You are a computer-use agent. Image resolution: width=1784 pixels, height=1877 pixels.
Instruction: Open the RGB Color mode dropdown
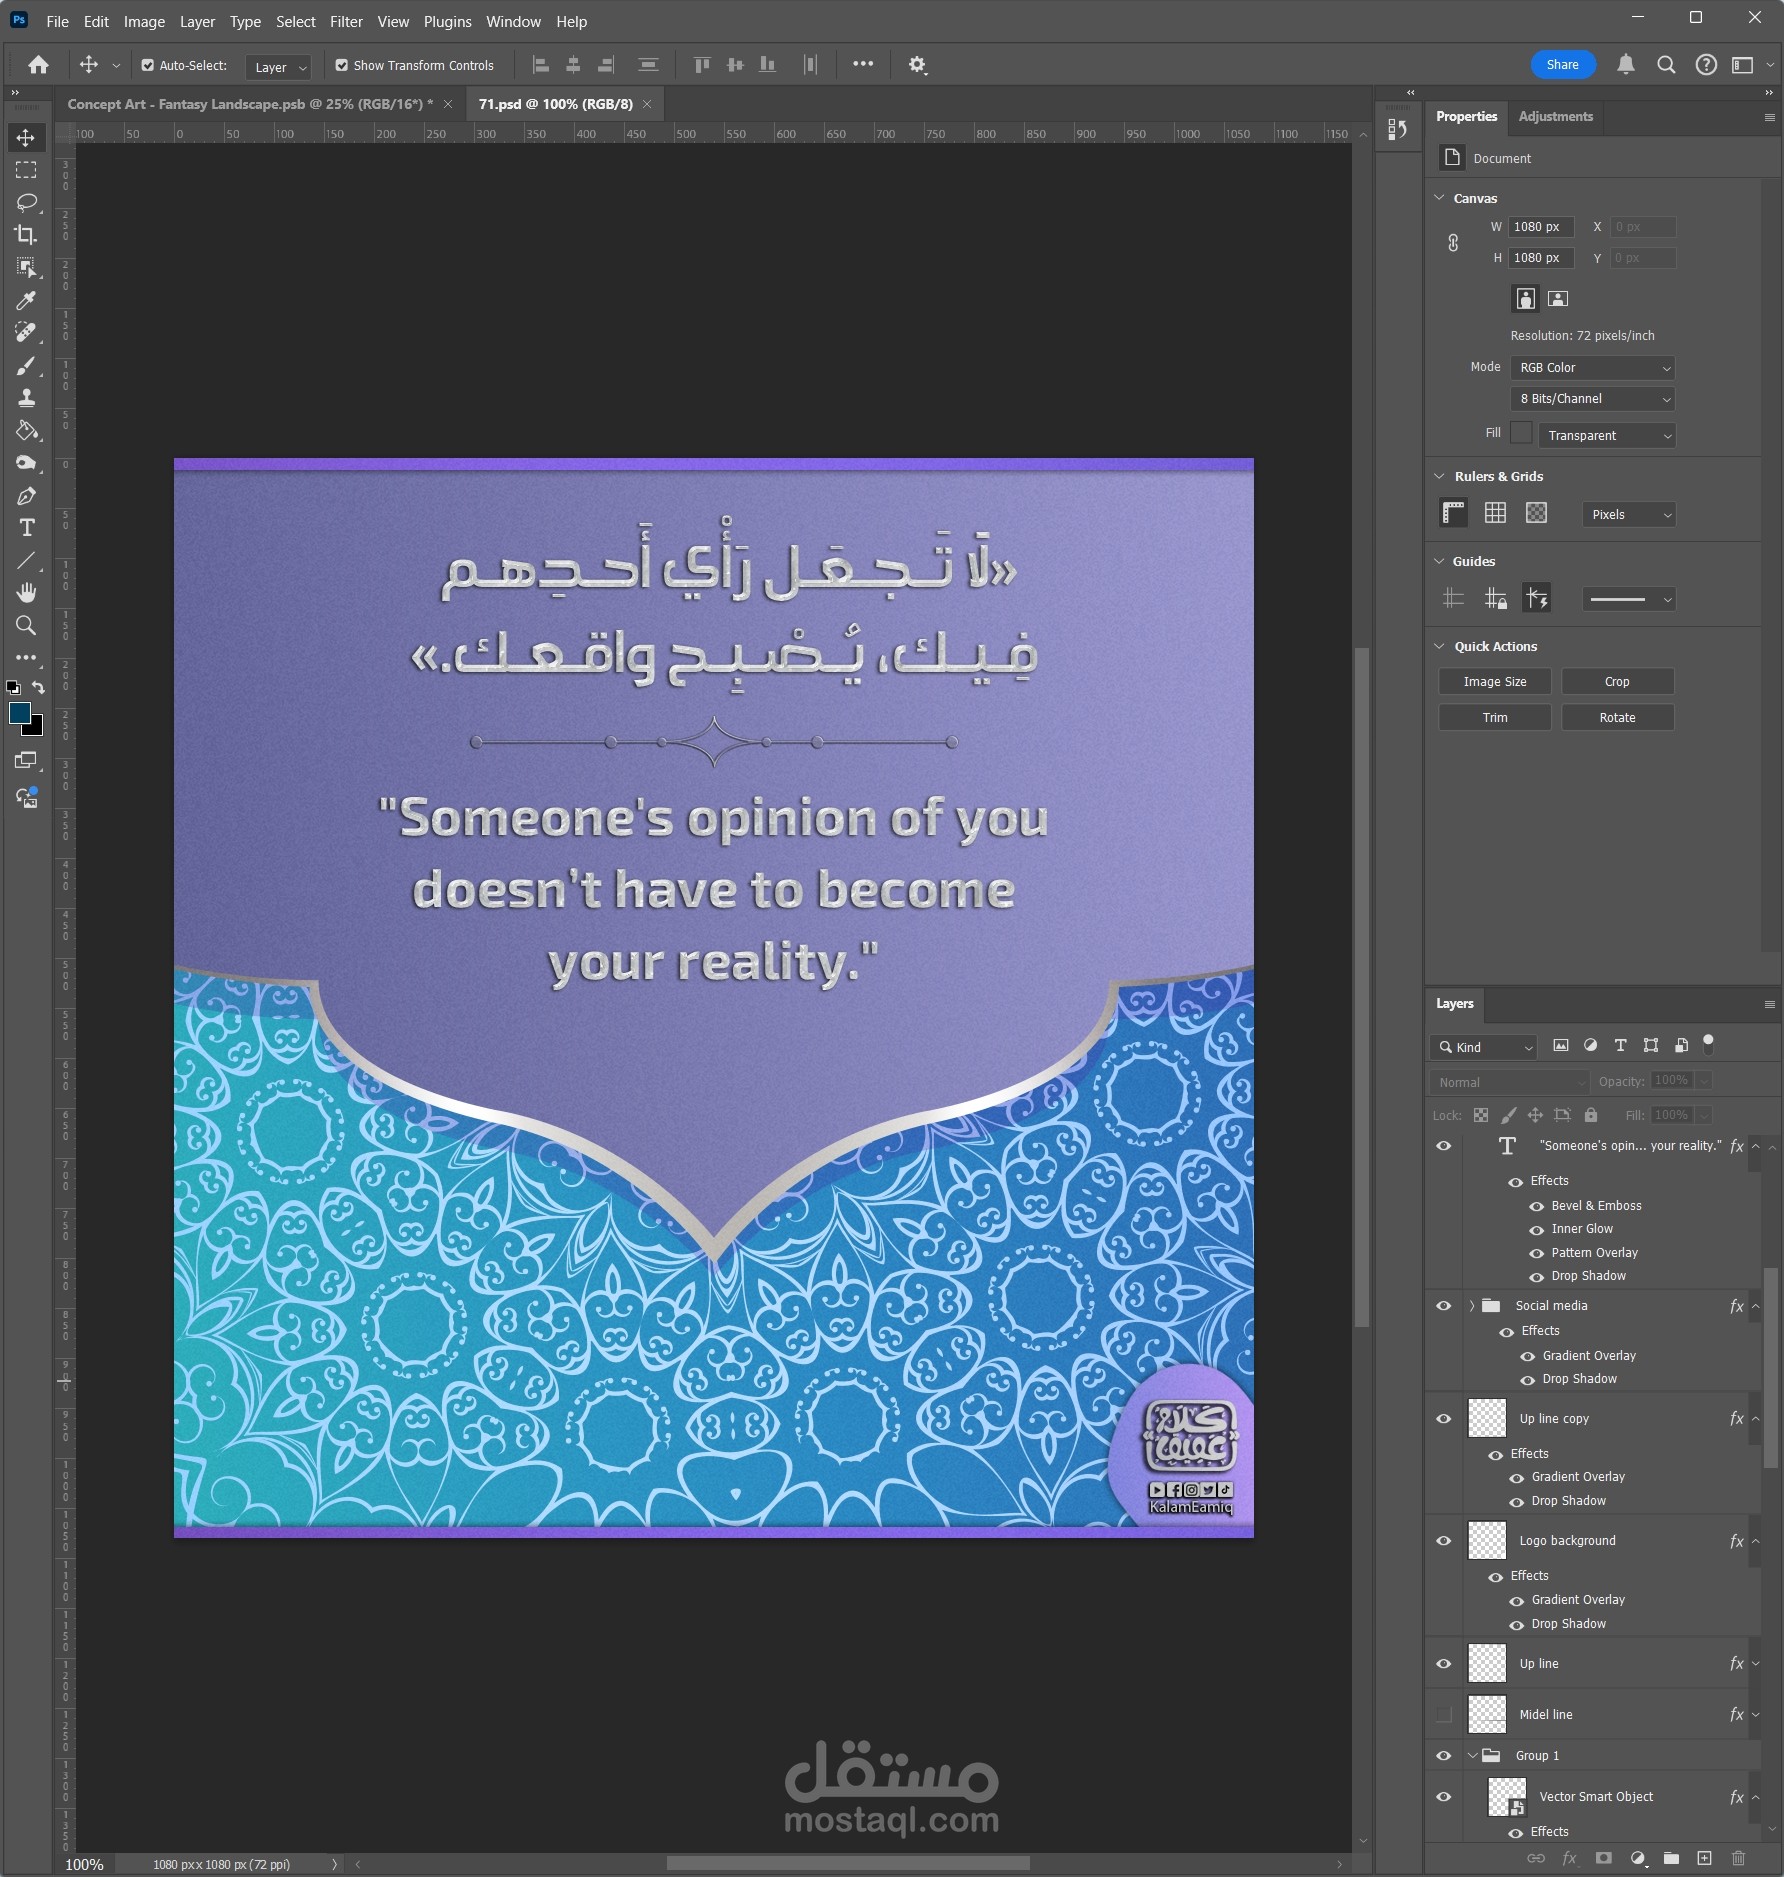tap(1592, 368)
